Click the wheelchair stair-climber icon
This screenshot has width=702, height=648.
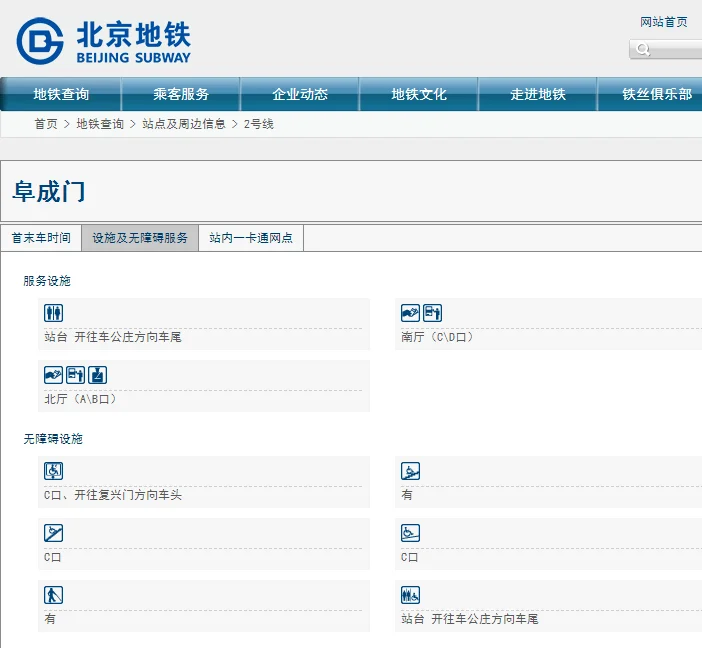410,471
